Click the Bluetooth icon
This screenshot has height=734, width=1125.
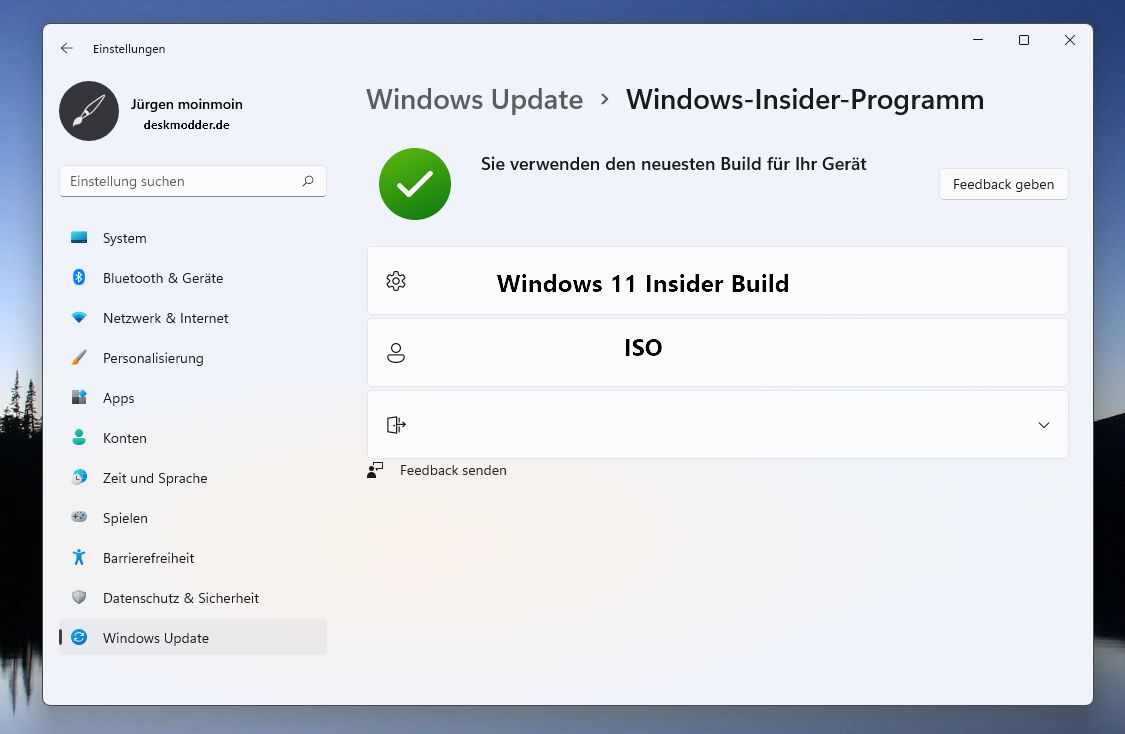[x=79, y=277]
